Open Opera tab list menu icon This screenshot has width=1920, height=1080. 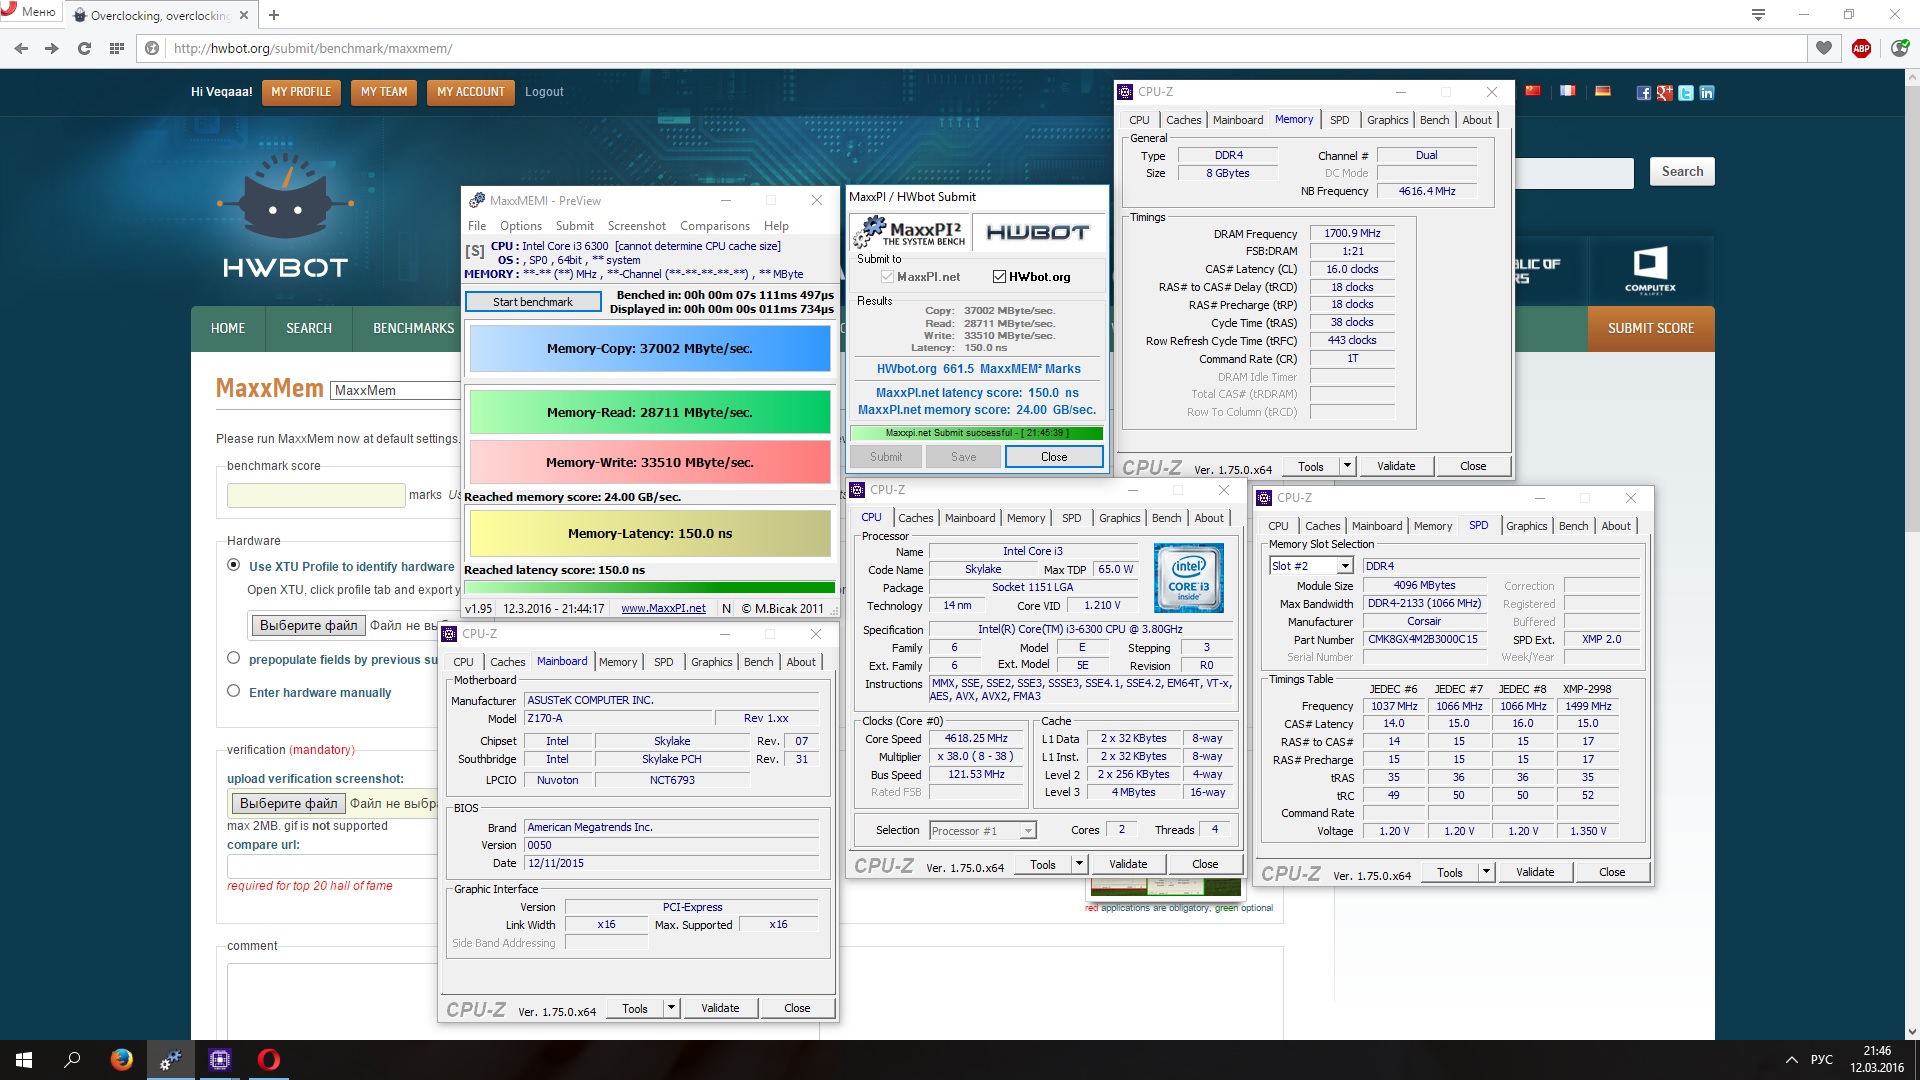click(1758, 14)
